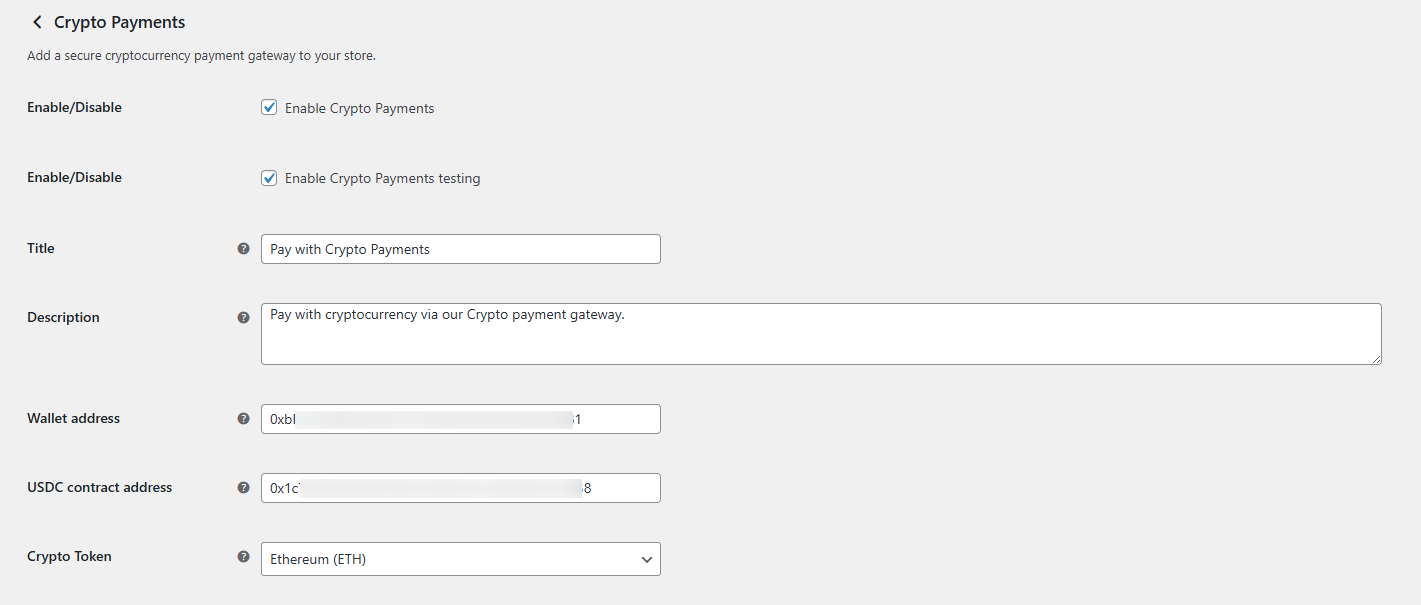This screenshot has height=605, width=1421.
Task: Toggle the Enable Crypto Payments testing checkbox
Action: 269,178
